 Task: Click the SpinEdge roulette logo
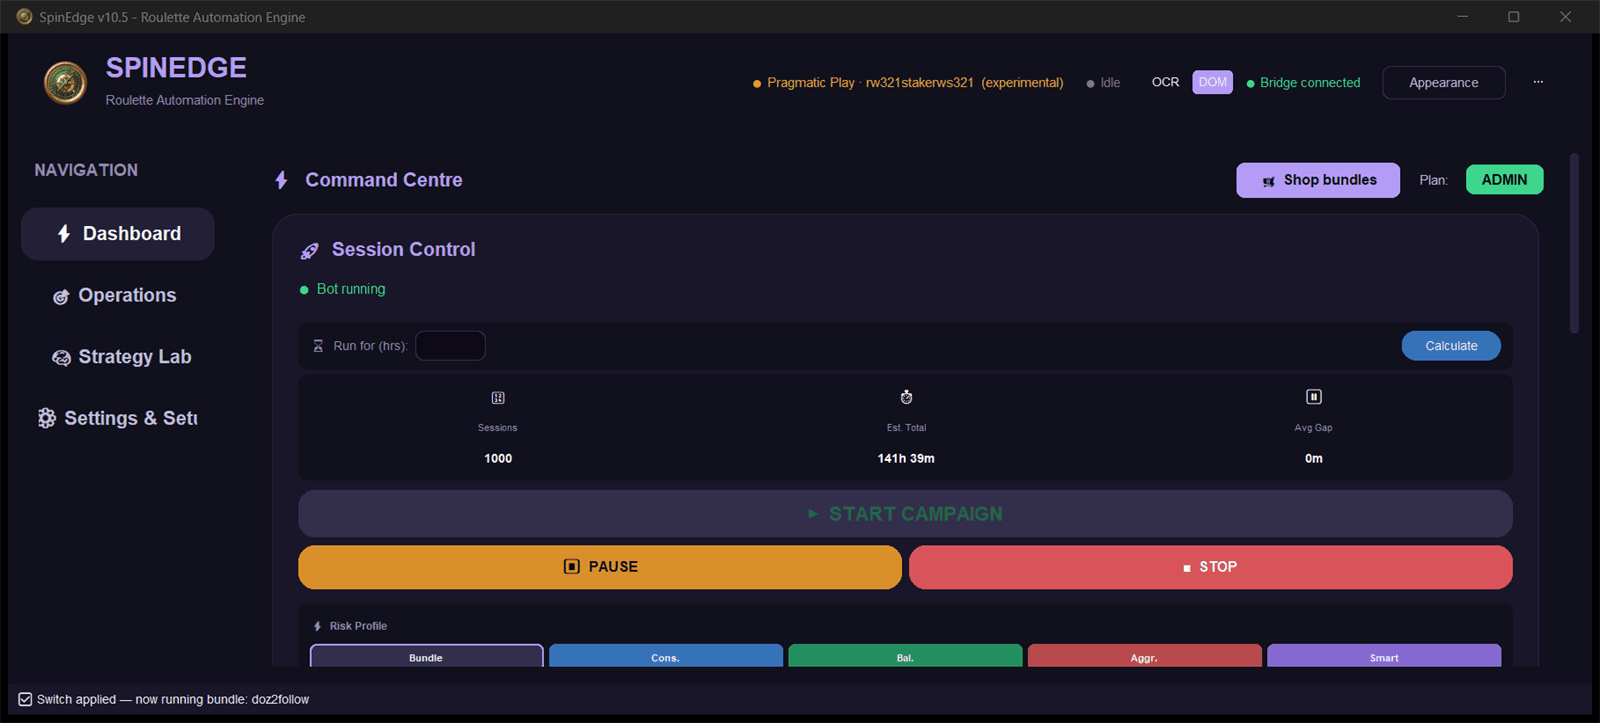[x=65, y=83]
